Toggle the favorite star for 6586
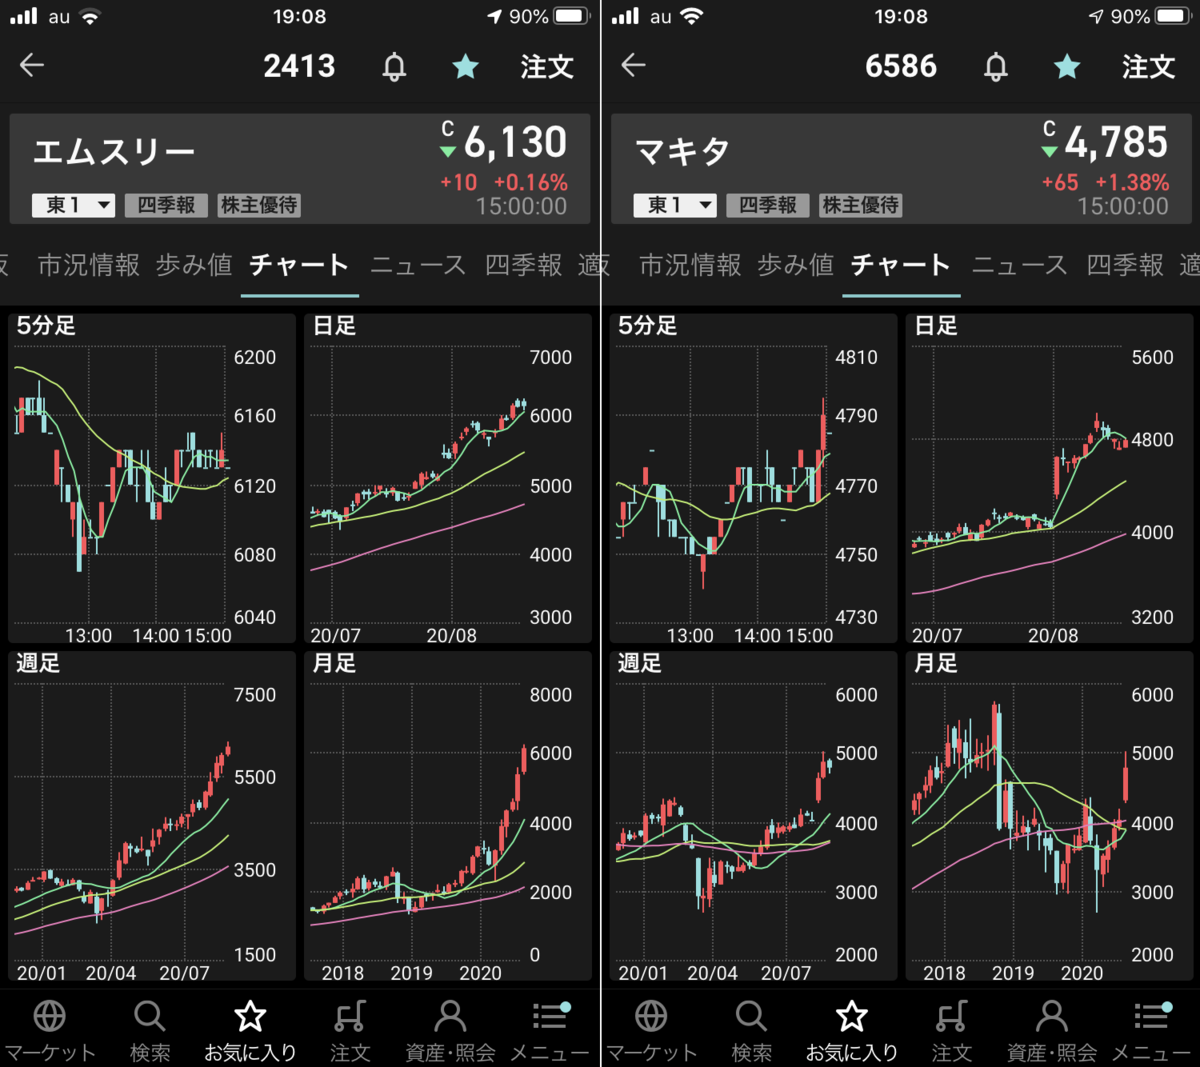The width and height of the screenshot is (1200, 1067). pyautogui.click(x=1067, y=67)
